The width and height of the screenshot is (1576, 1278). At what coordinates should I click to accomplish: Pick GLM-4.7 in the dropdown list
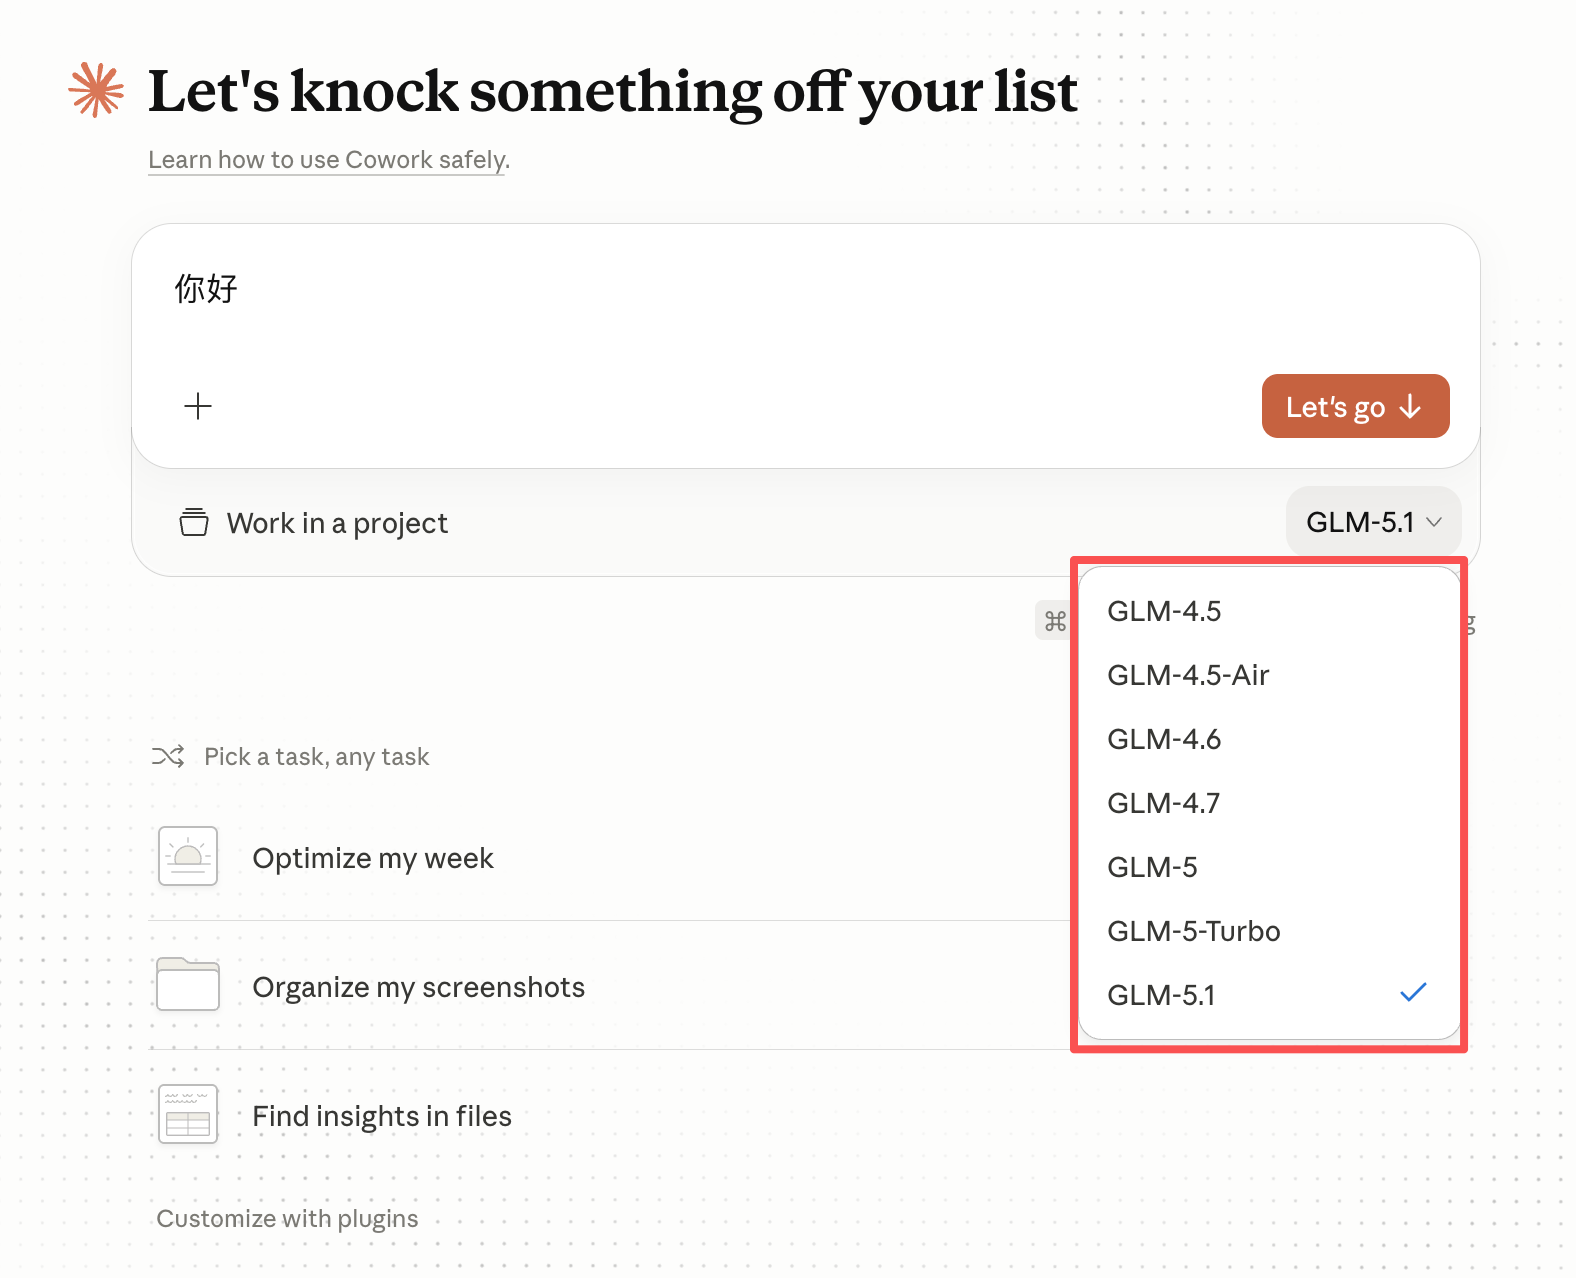1164,803
